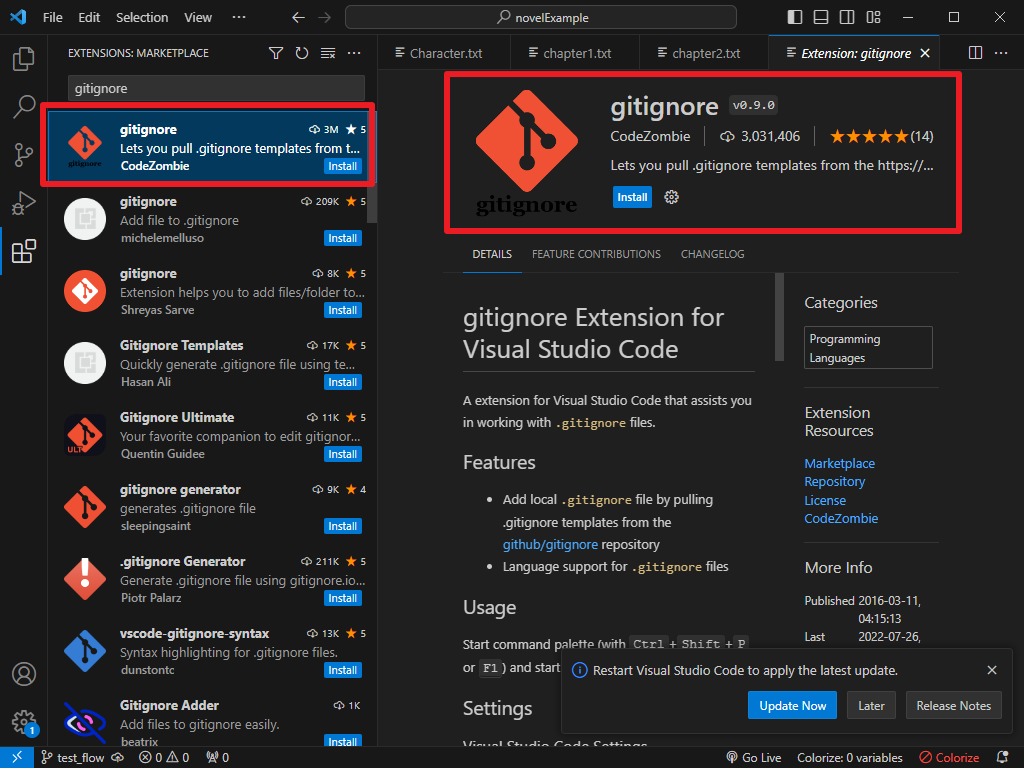Open the Edit menu
This screenshot has height=768, width=1024.
click(89, 18)
